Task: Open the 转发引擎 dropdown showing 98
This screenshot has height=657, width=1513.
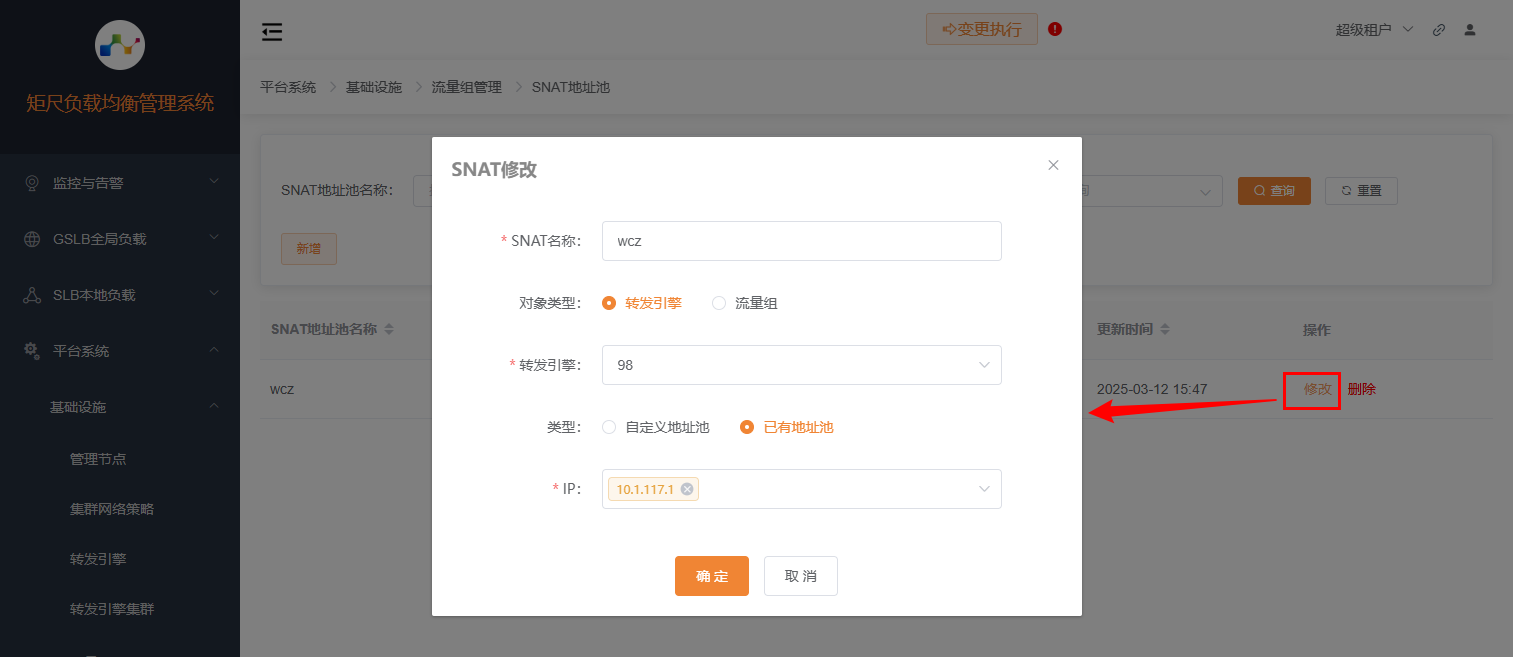Action: click(801, 365)
